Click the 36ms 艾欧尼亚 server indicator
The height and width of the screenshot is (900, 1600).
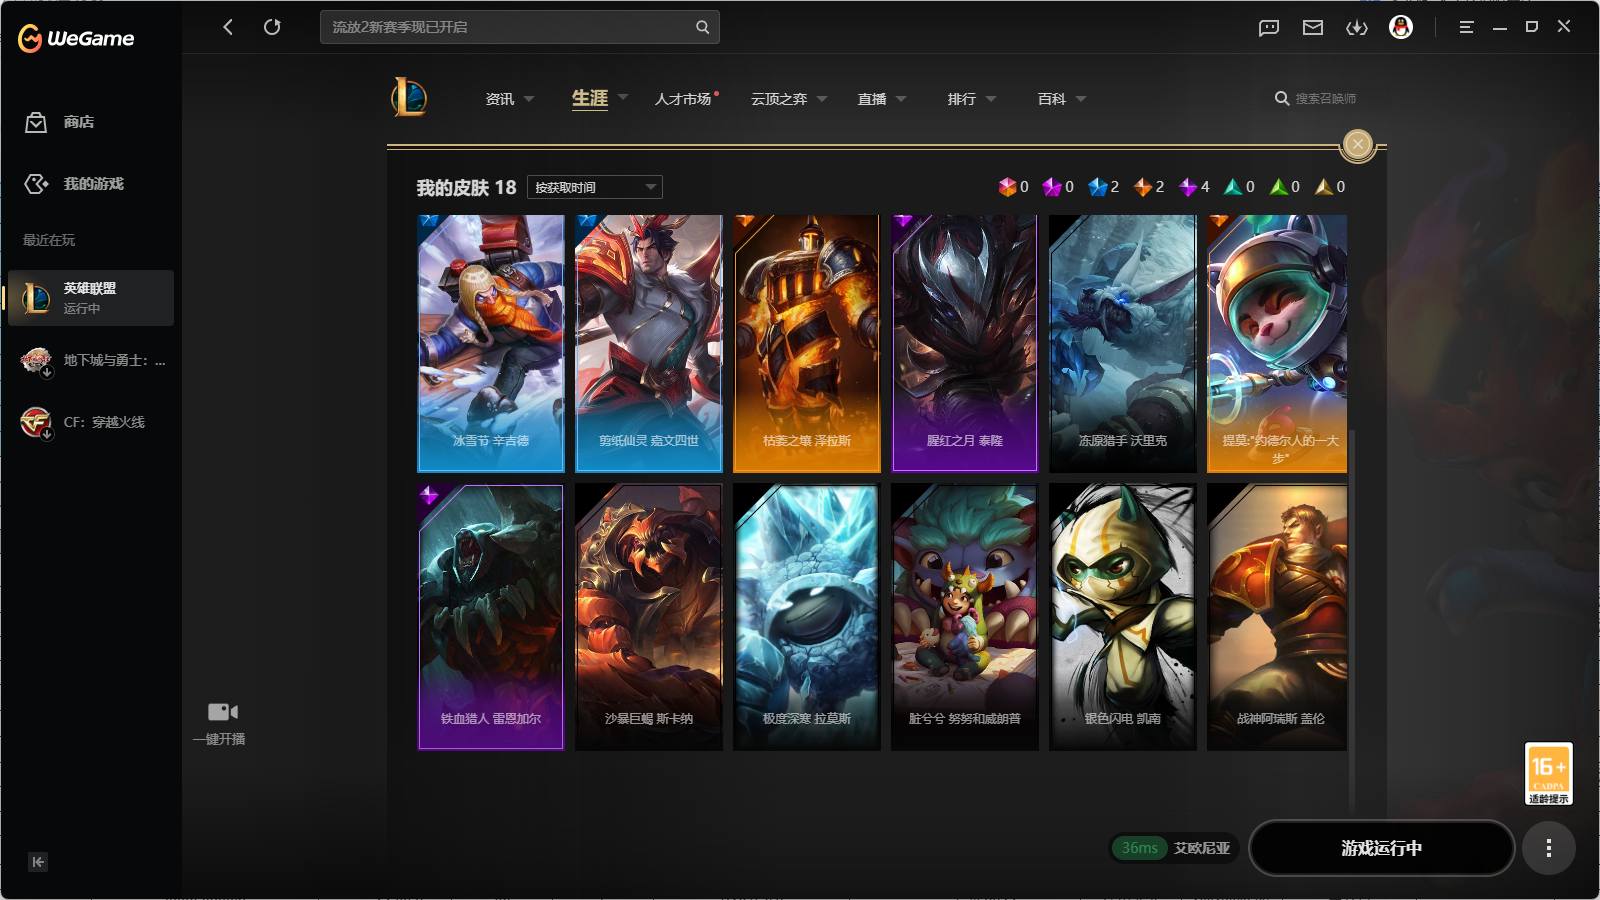pos(1174,848)
